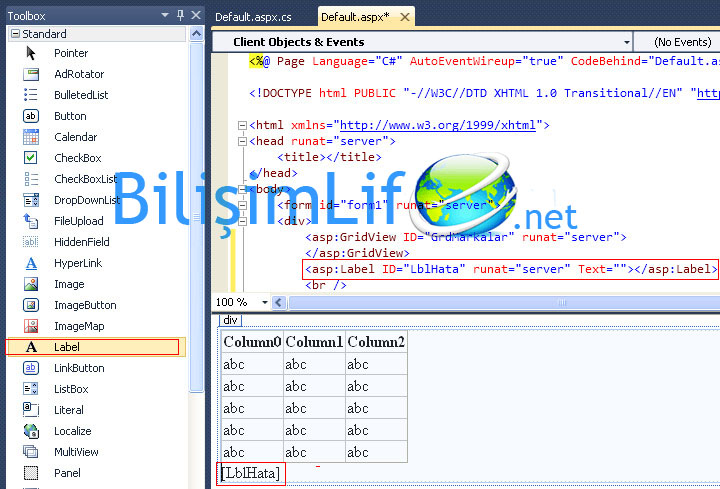
Task: Pick the ImageButton control icon
Action: (x=31, y=305)
